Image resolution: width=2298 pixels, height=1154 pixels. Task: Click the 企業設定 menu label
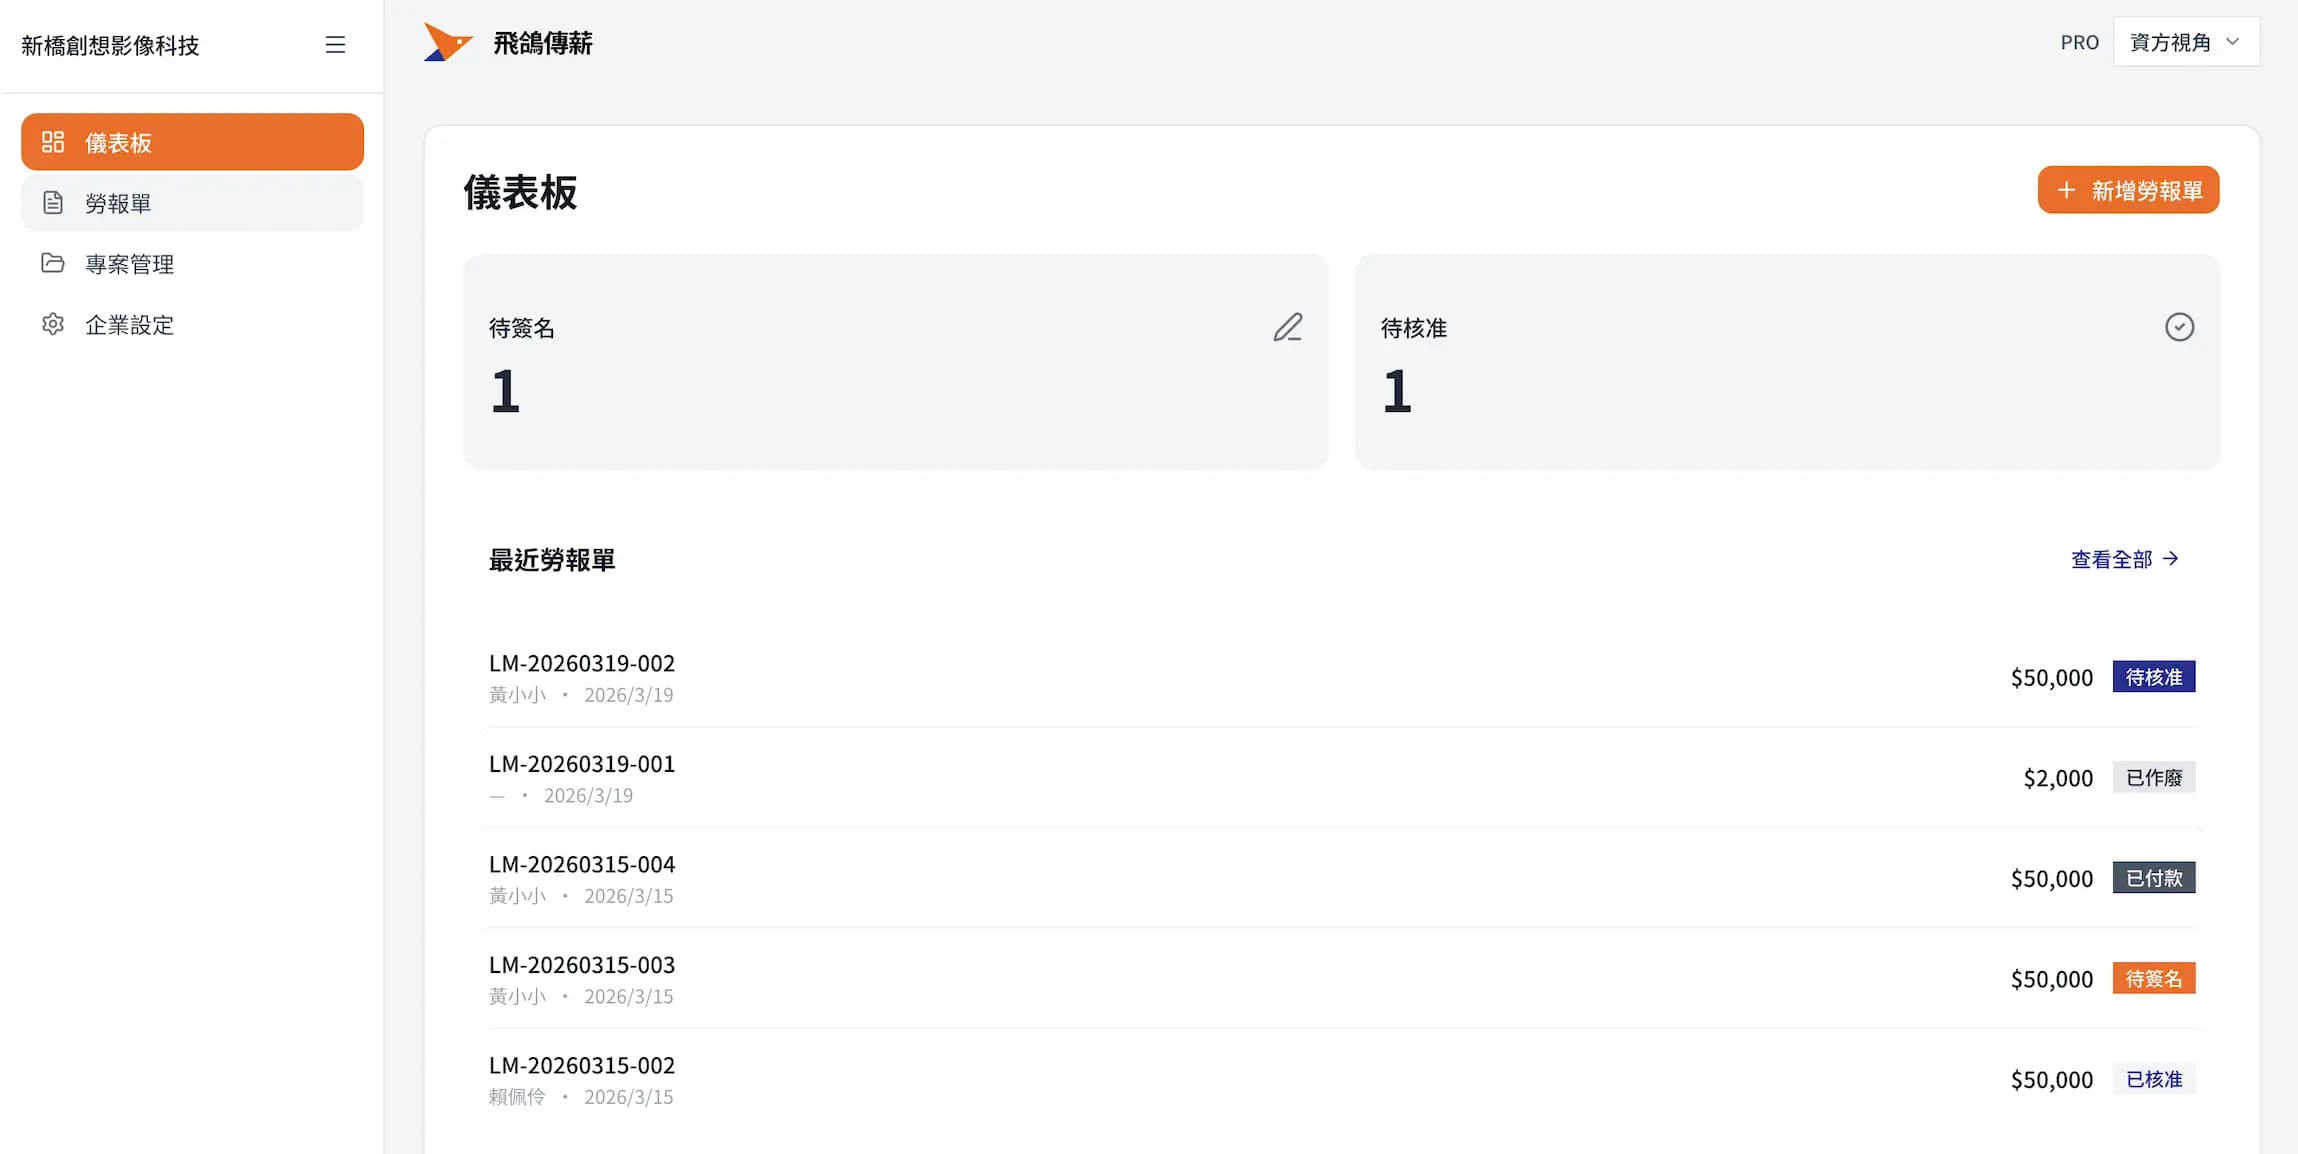tap(129, 325)
